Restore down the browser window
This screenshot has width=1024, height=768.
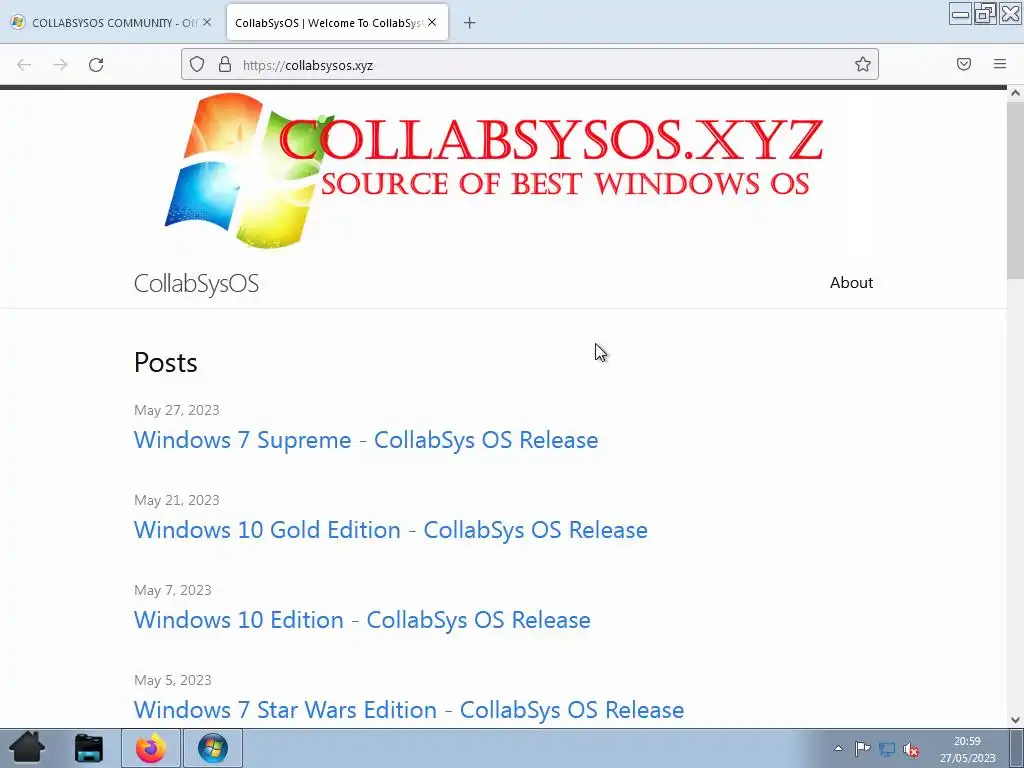click(985, 14)
